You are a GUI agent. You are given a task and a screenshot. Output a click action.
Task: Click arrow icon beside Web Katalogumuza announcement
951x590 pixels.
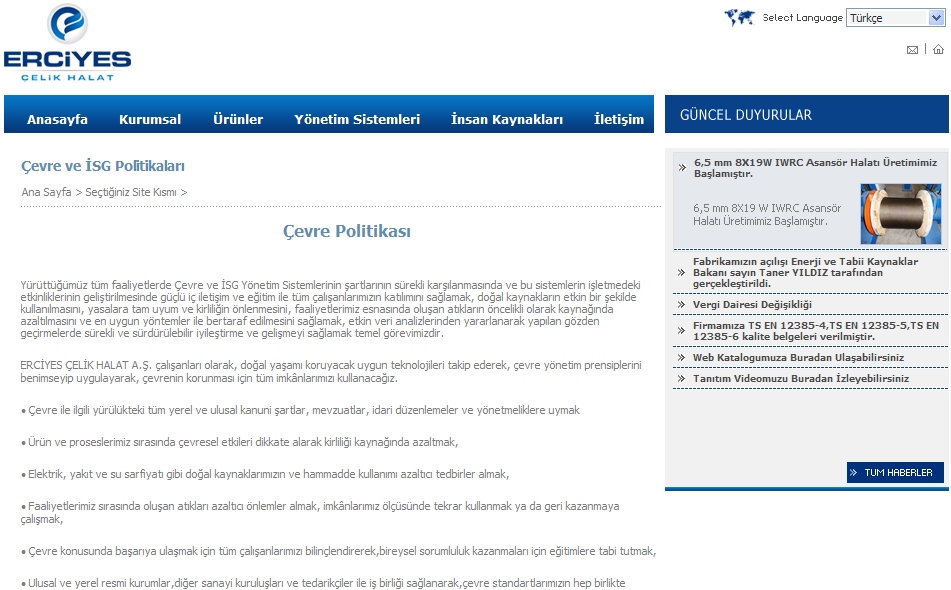coord(681,358)
